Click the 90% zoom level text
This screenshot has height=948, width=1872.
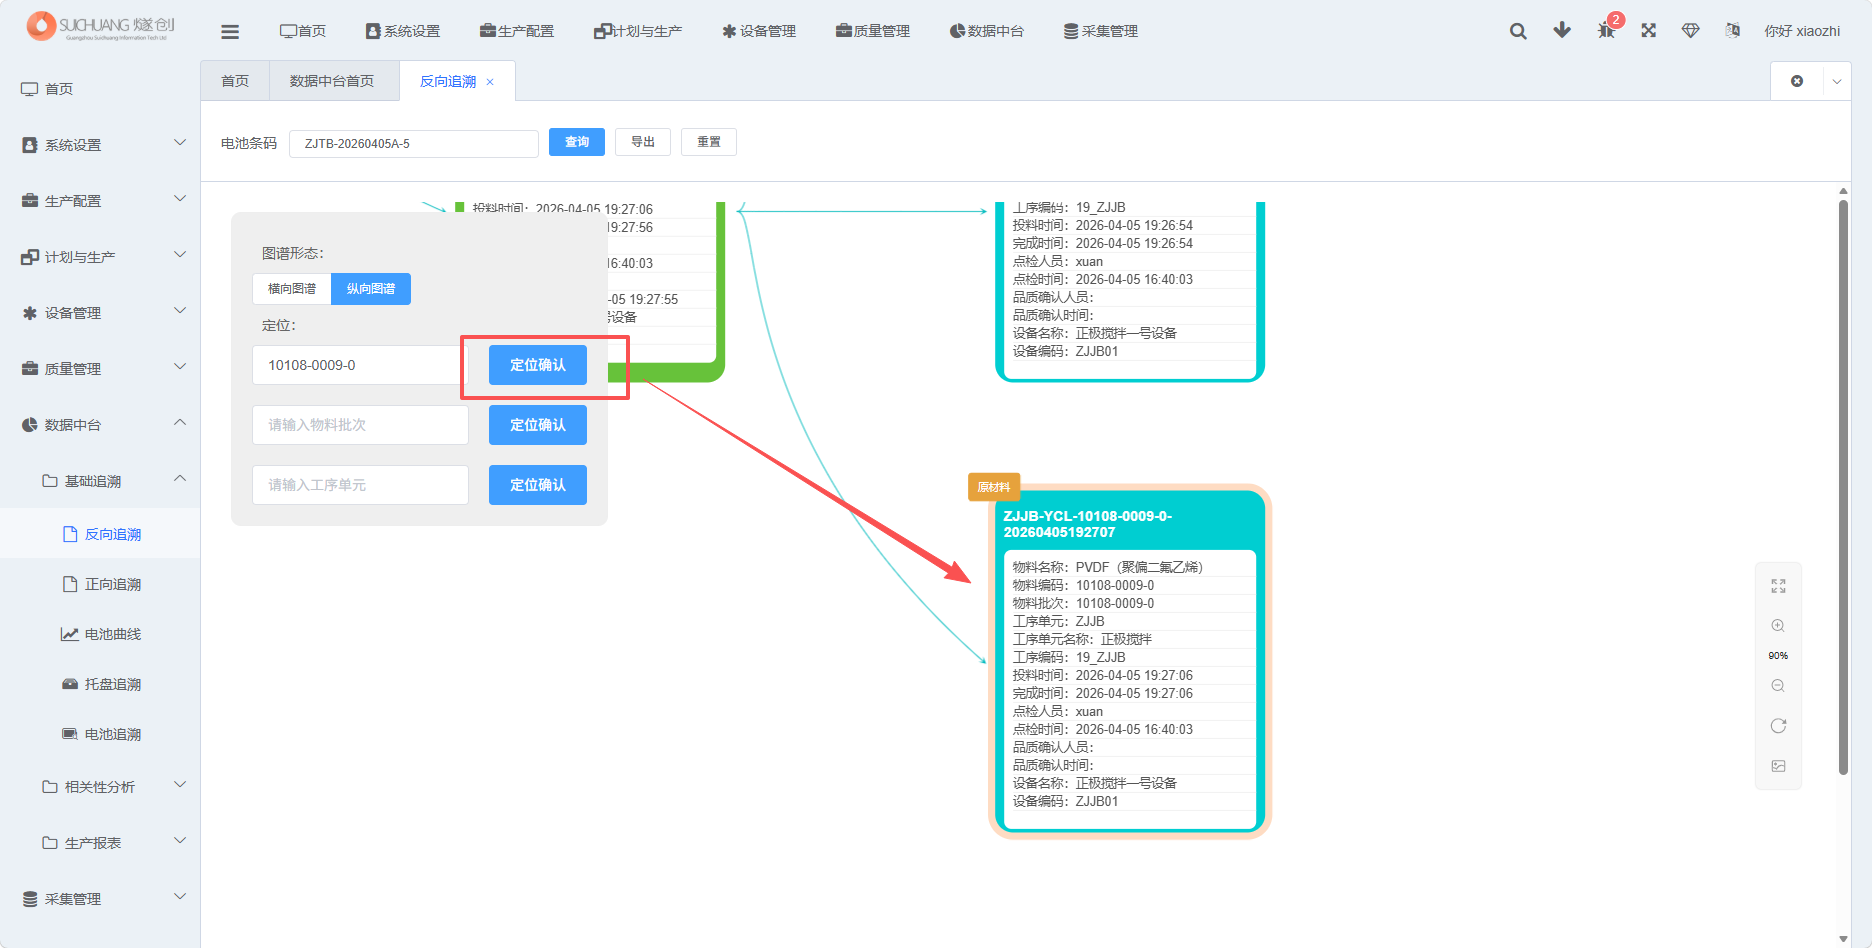pyautogui.click(x=1778, y=656)
